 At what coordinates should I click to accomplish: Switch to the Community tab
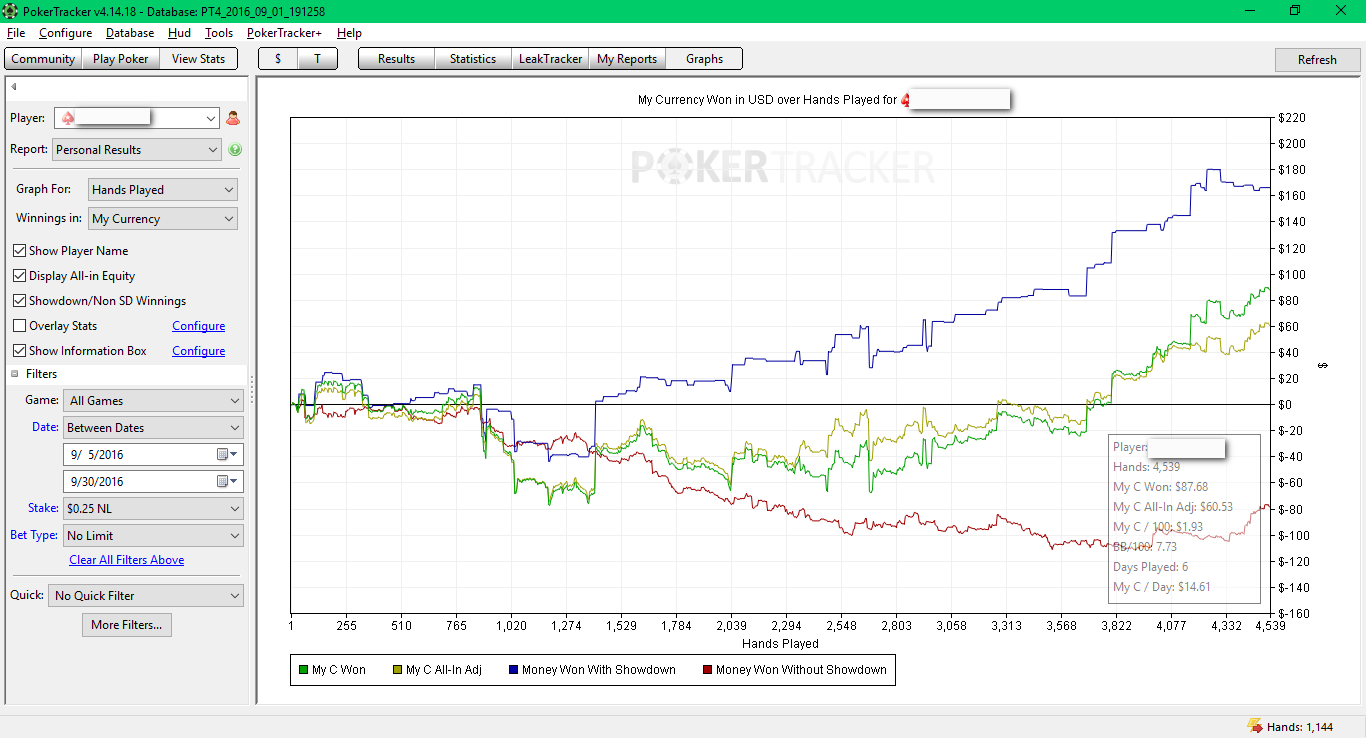(x=43, y=59)
